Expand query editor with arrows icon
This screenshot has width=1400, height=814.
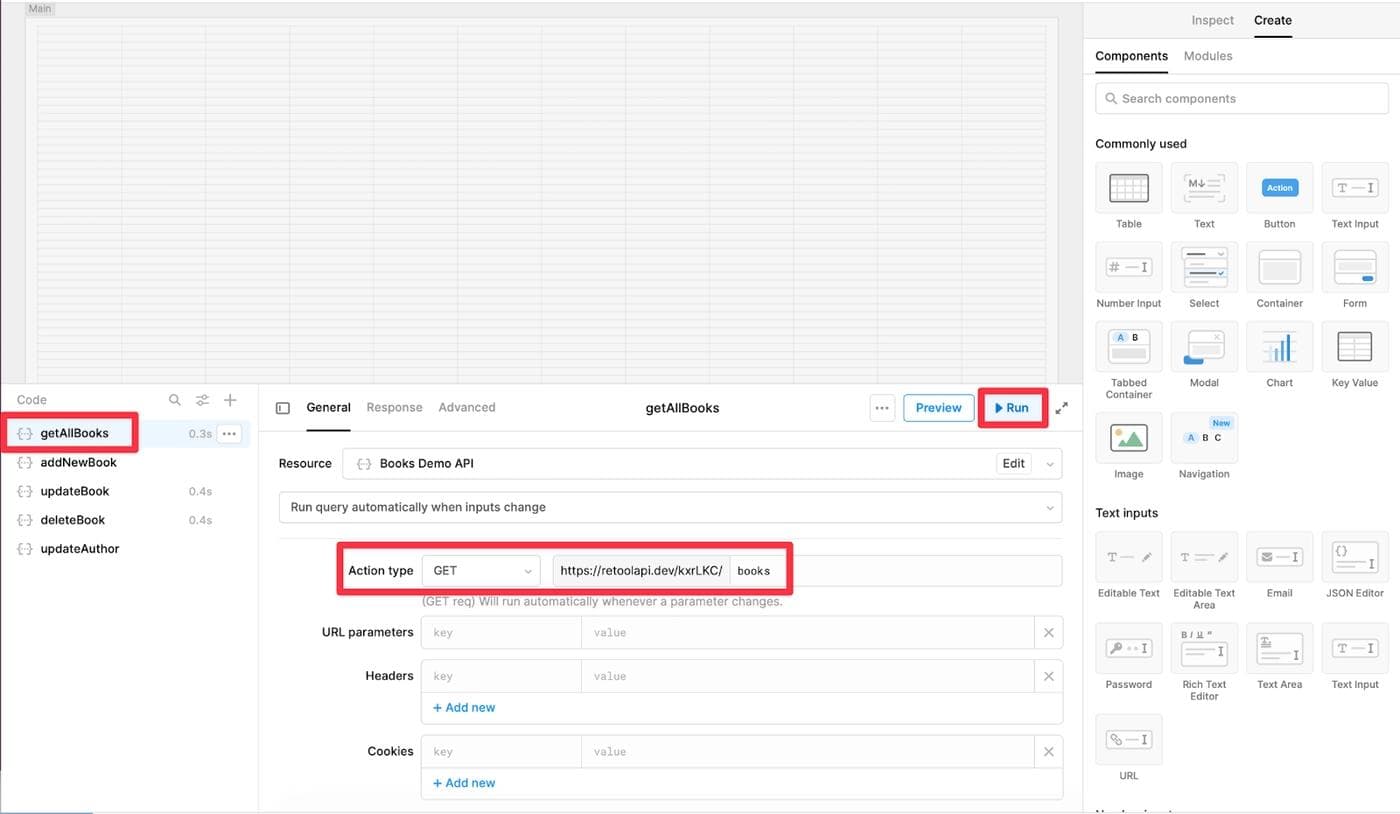pyautogui.click(x=1062, y=408)
